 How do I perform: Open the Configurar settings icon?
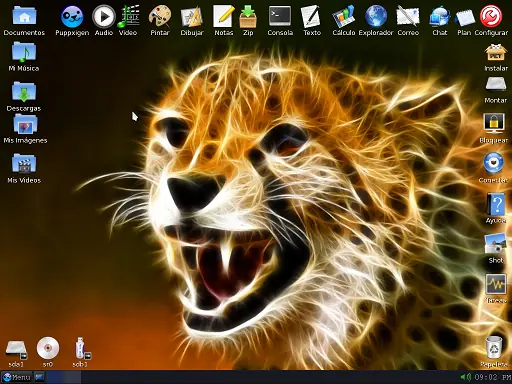pyautogui.click(x=491, y=16)
